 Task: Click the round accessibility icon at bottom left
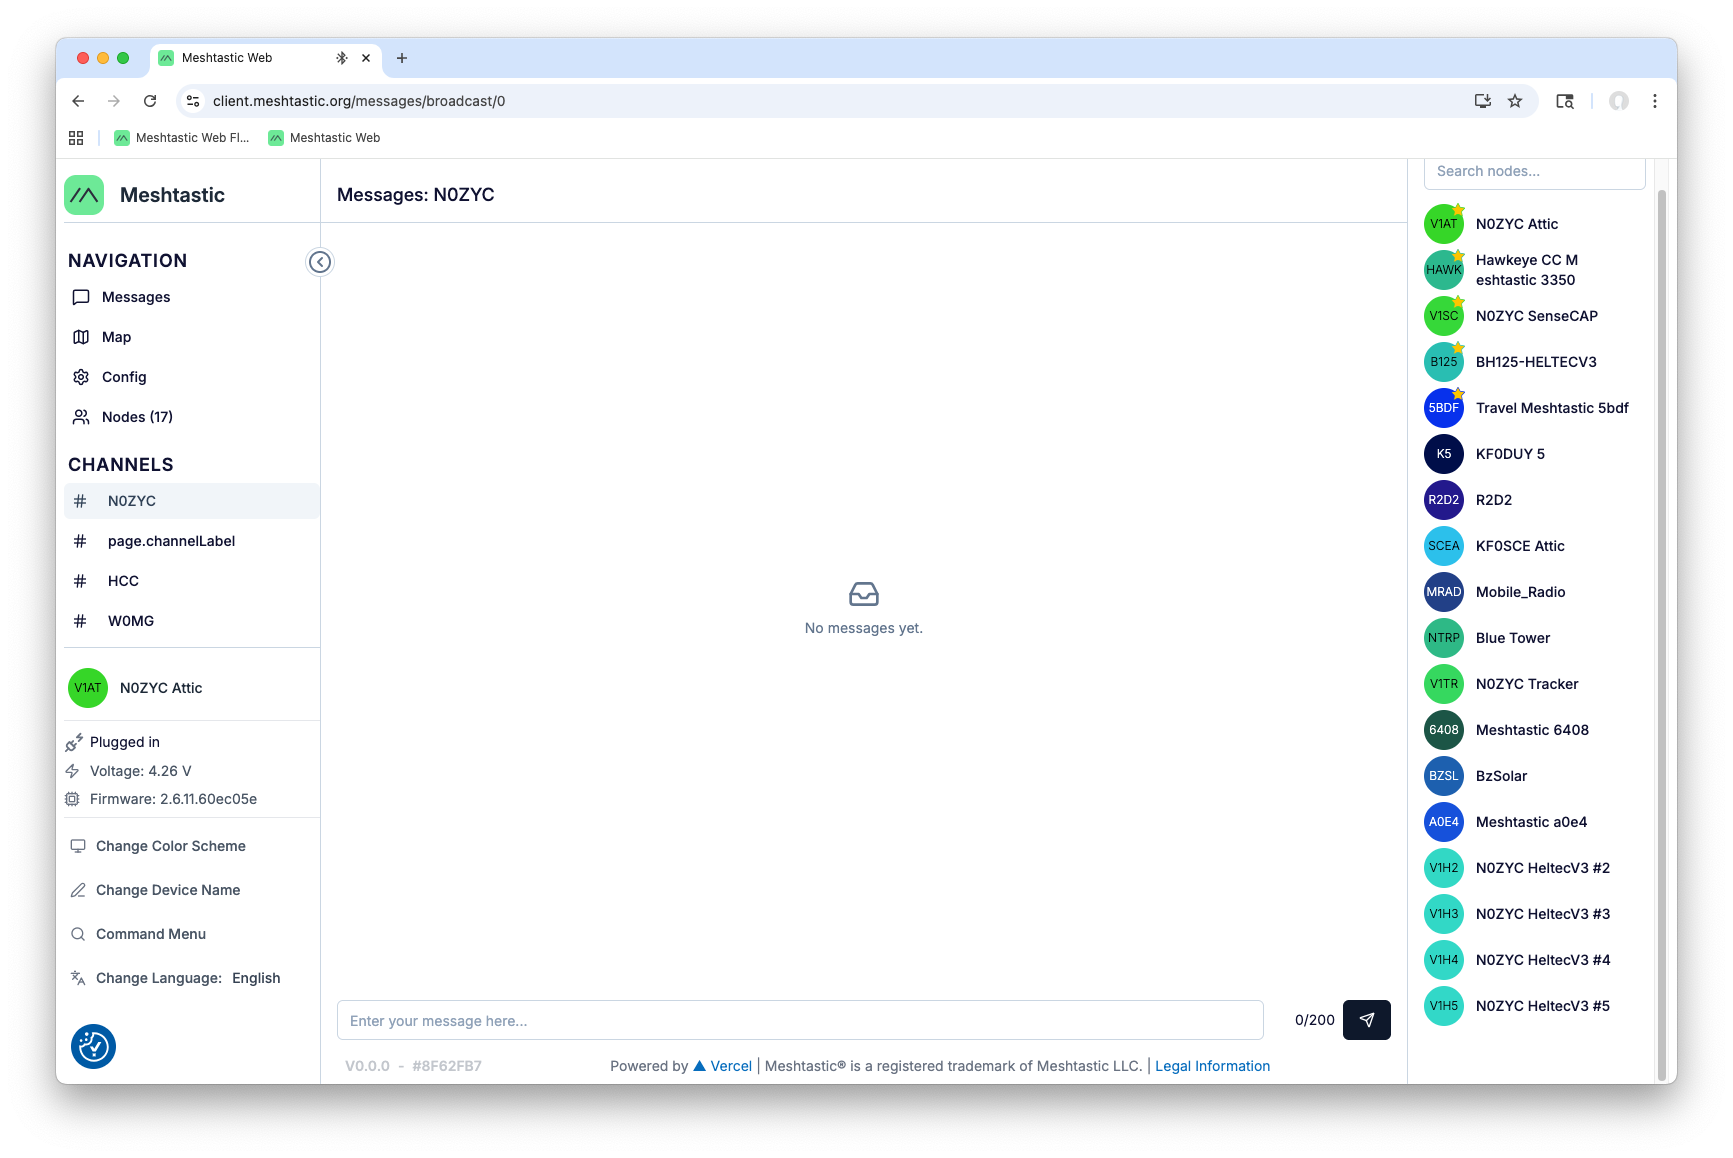[93, 1047]
